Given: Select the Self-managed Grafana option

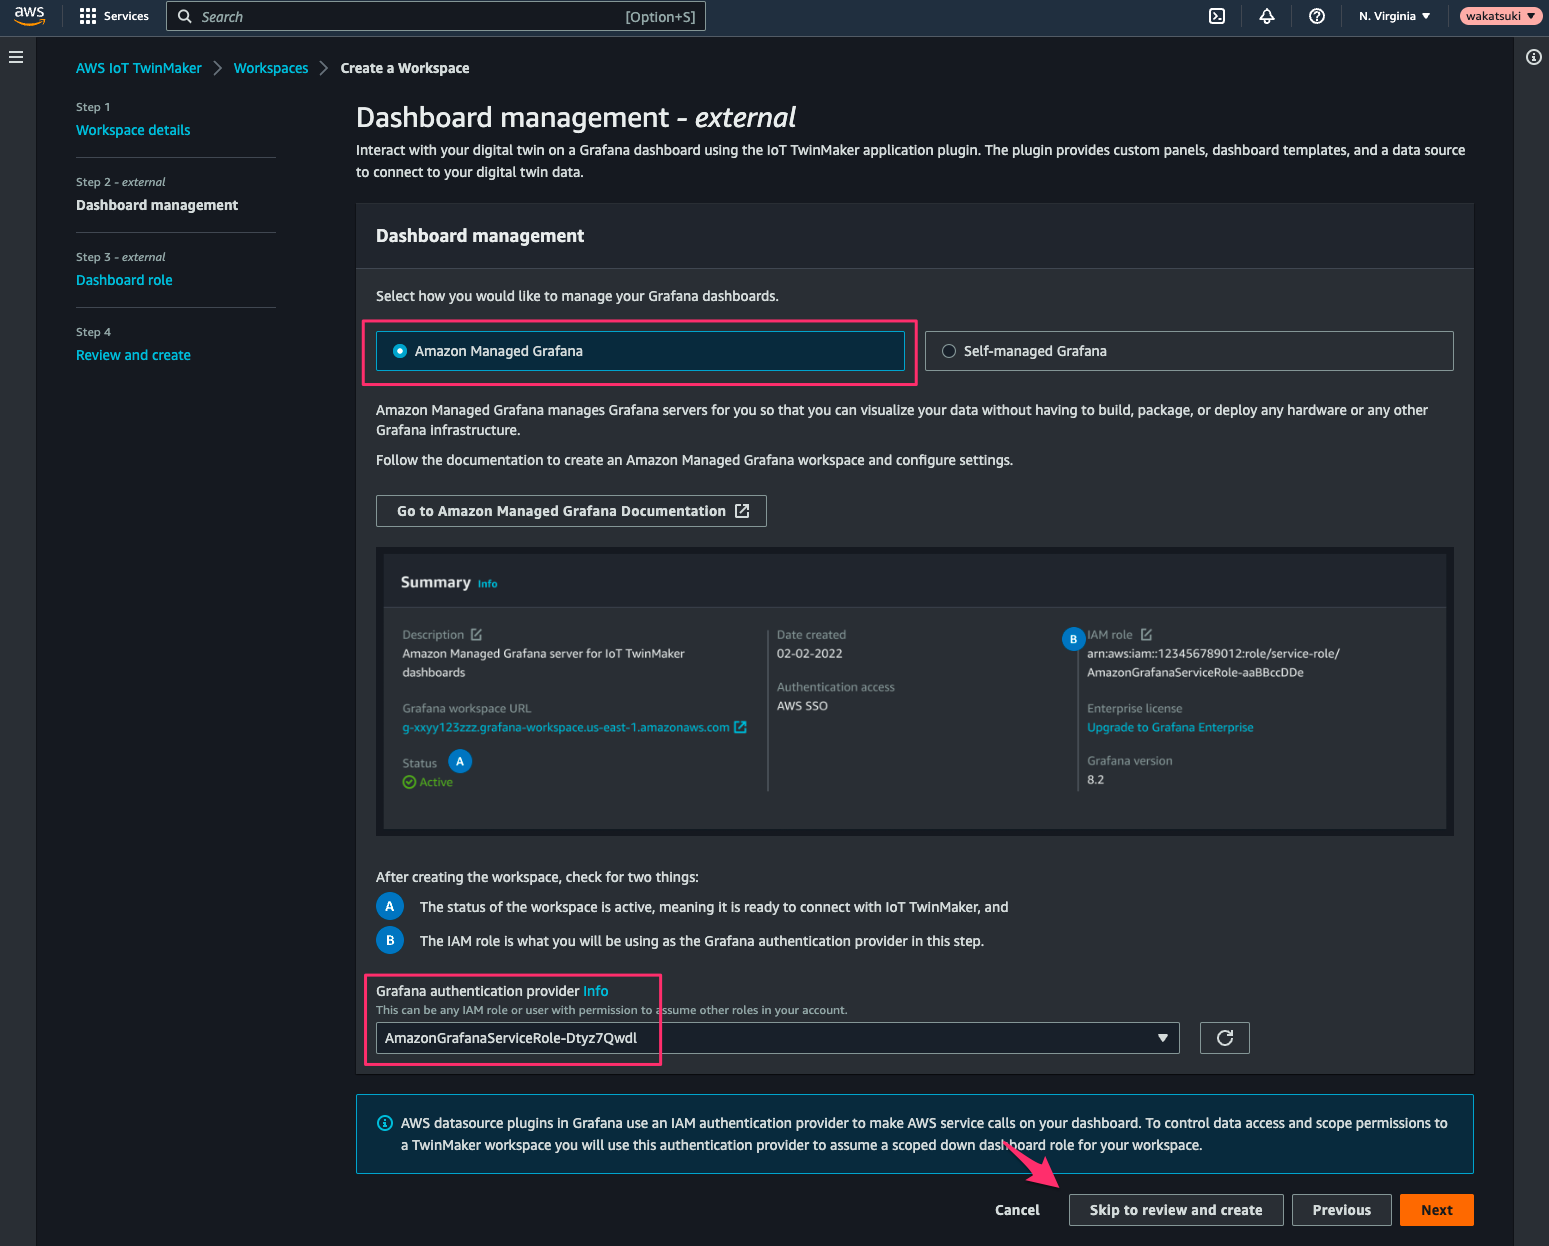Looking at the screenshot, I should coord(1189,351).
